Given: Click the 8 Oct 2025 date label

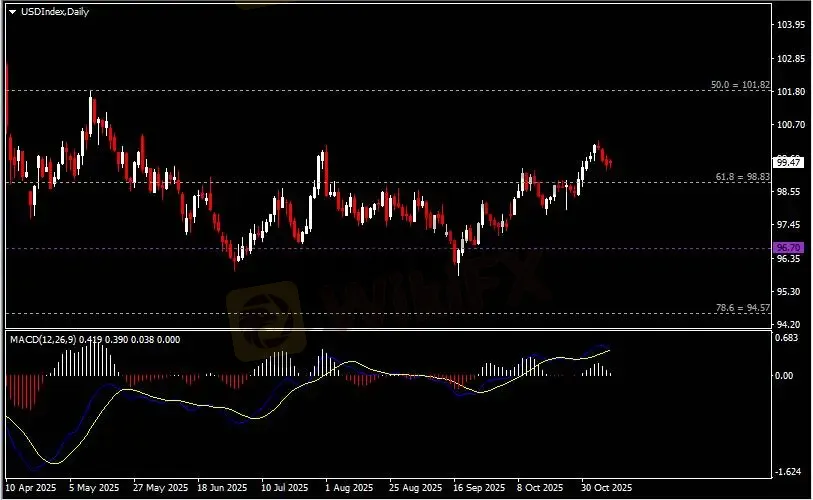Looking at the screenshot, I should point(540,488).
